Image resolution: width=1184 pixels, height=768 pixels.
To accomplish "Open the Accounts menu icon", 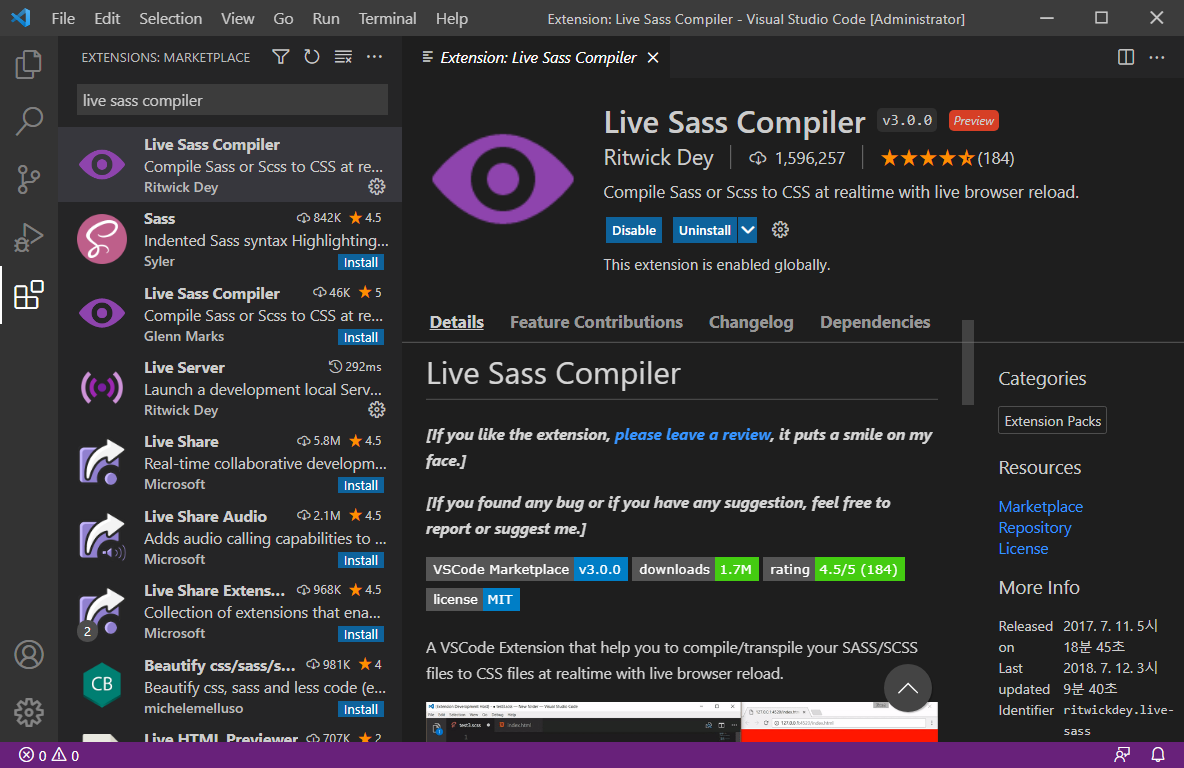I will coord(29,655).
